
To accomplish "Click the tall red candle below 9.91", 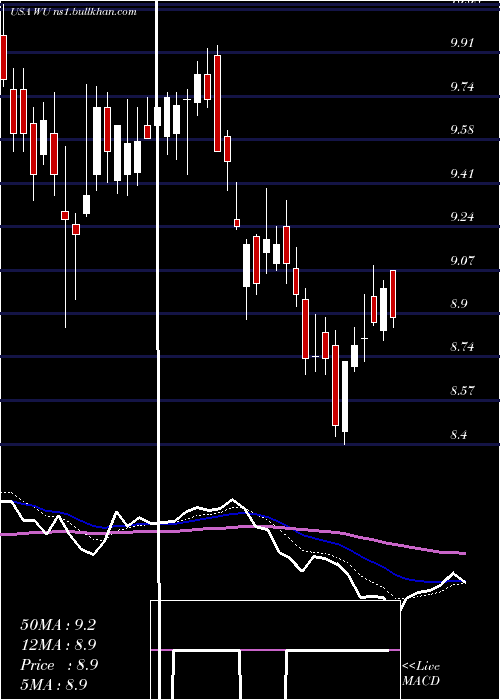I will tap(217, 103).
